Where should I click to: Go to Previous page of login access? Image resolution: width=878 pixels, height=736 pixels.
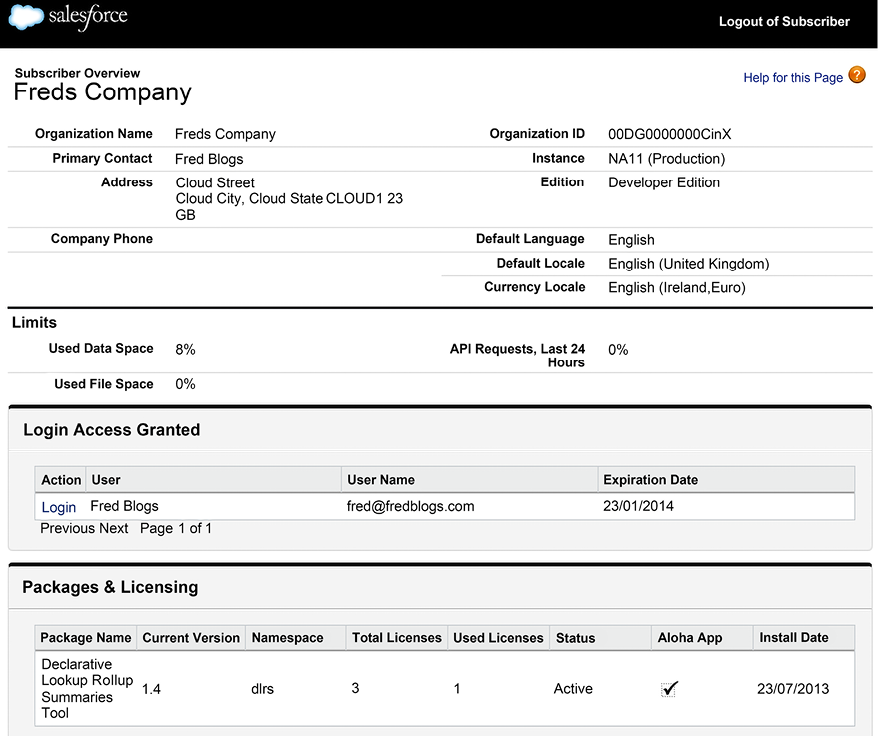click(x=68, y=528)
